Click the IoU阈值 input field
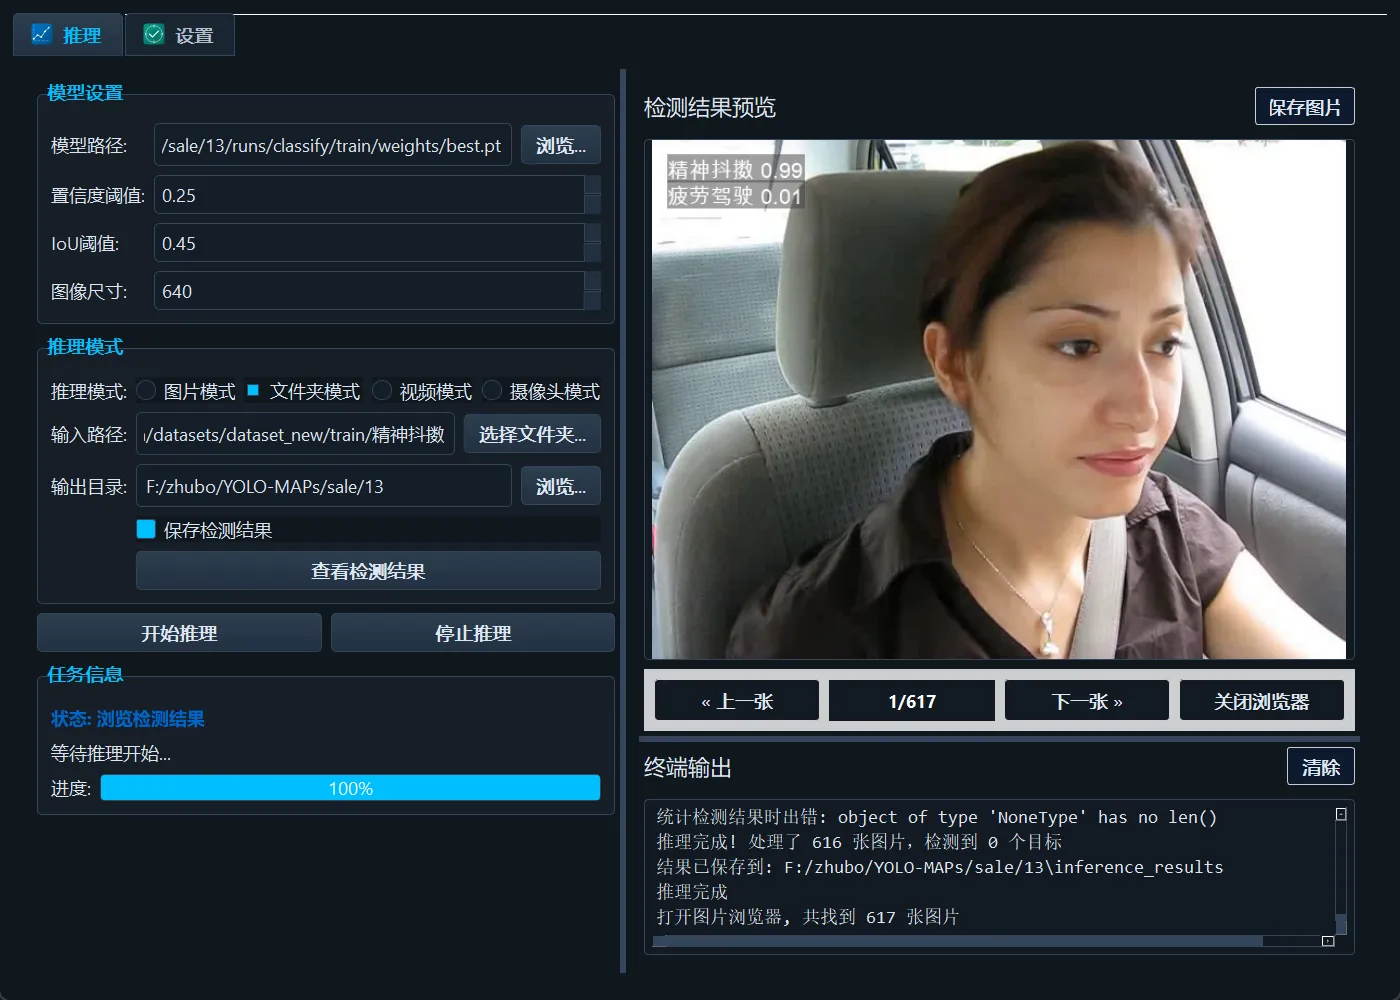This screenshot has width=1400, height=1000. [370, 243]
